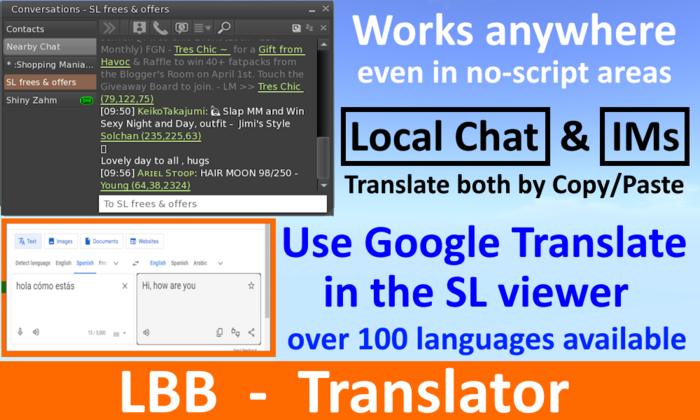The width and height of the screenshot is (700, 420).
Task: Share the translation with share icon
Action: (251, 332)
